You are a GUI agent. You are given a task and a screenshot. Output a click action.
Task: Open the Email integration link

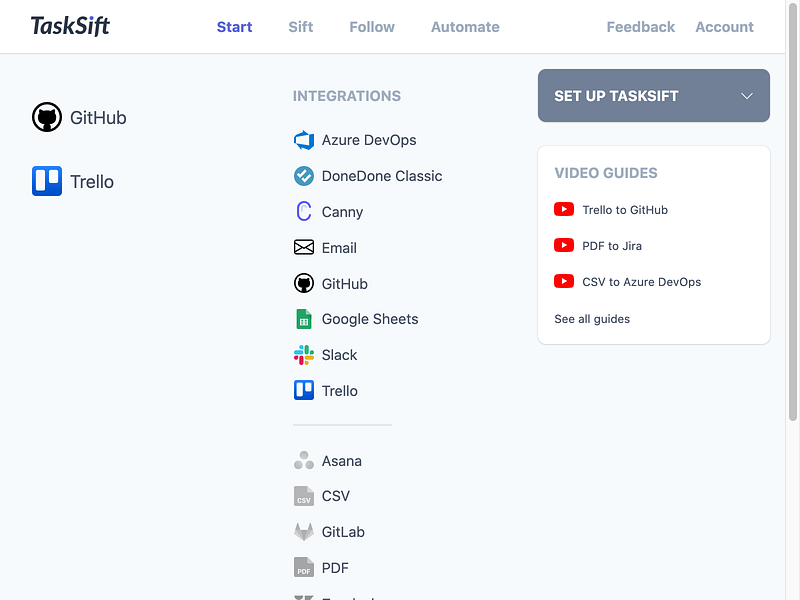(339, 248)
